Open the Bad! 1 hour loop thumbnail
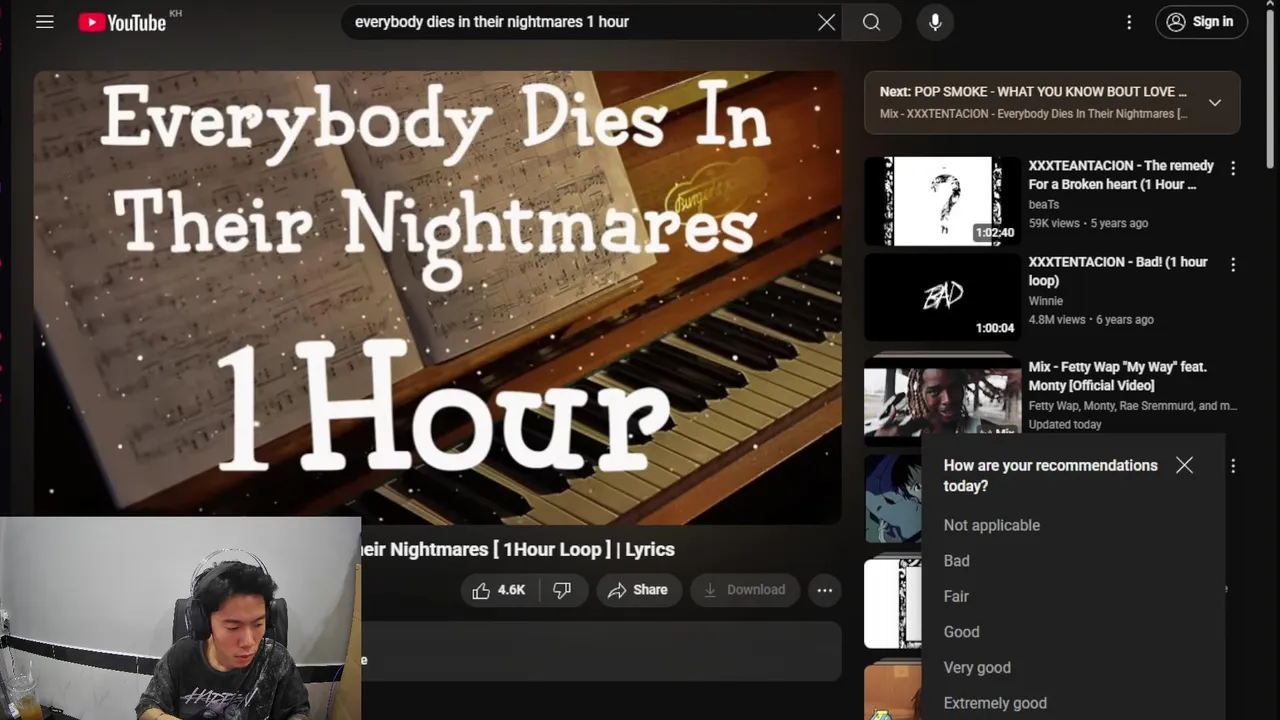1280x720 pixels. click(943, 297)
